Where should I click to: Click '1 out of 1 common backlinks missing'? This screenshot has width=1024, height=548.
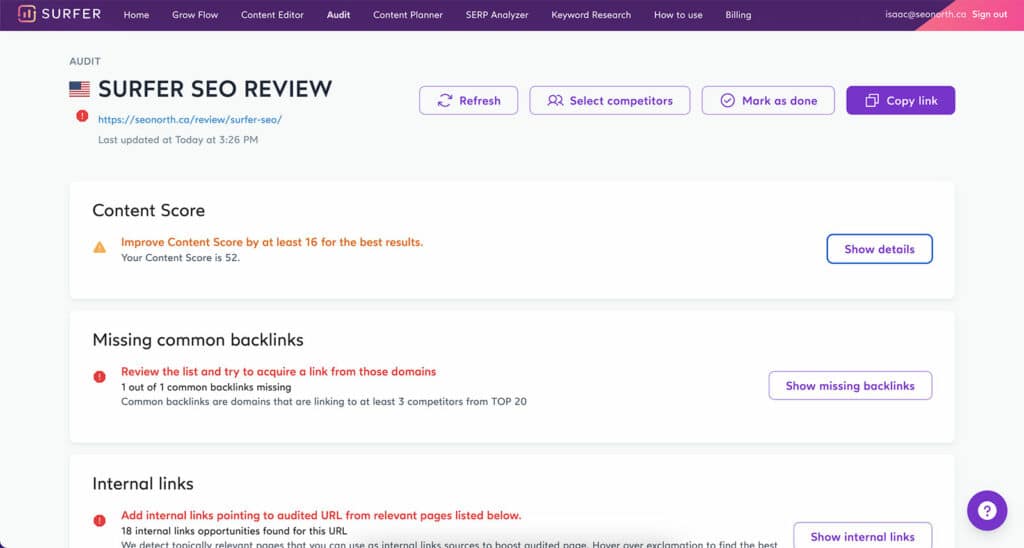click(x=206, y=387)
